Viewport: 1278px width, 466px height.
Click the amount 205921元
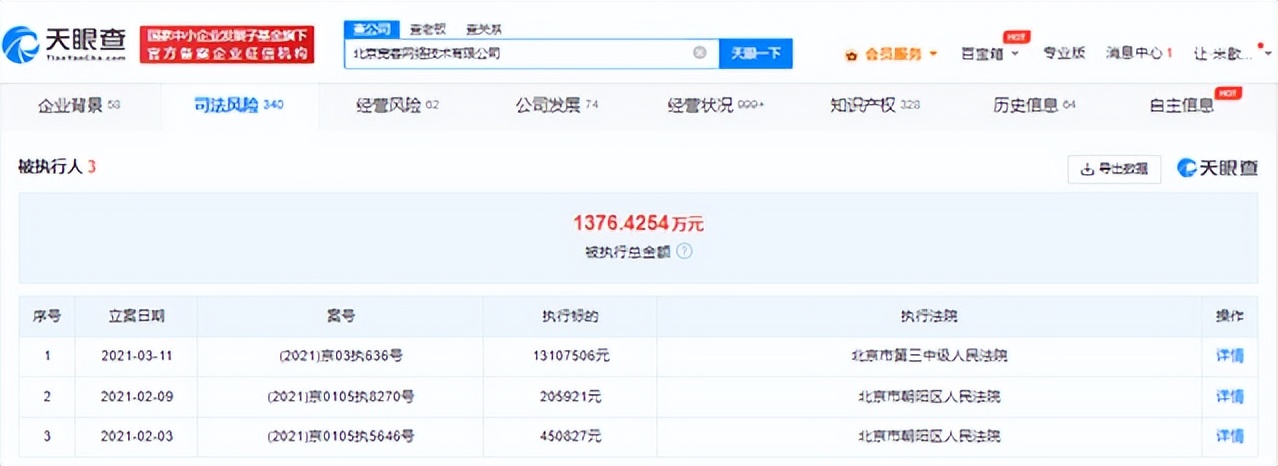(x=569, y=396)
